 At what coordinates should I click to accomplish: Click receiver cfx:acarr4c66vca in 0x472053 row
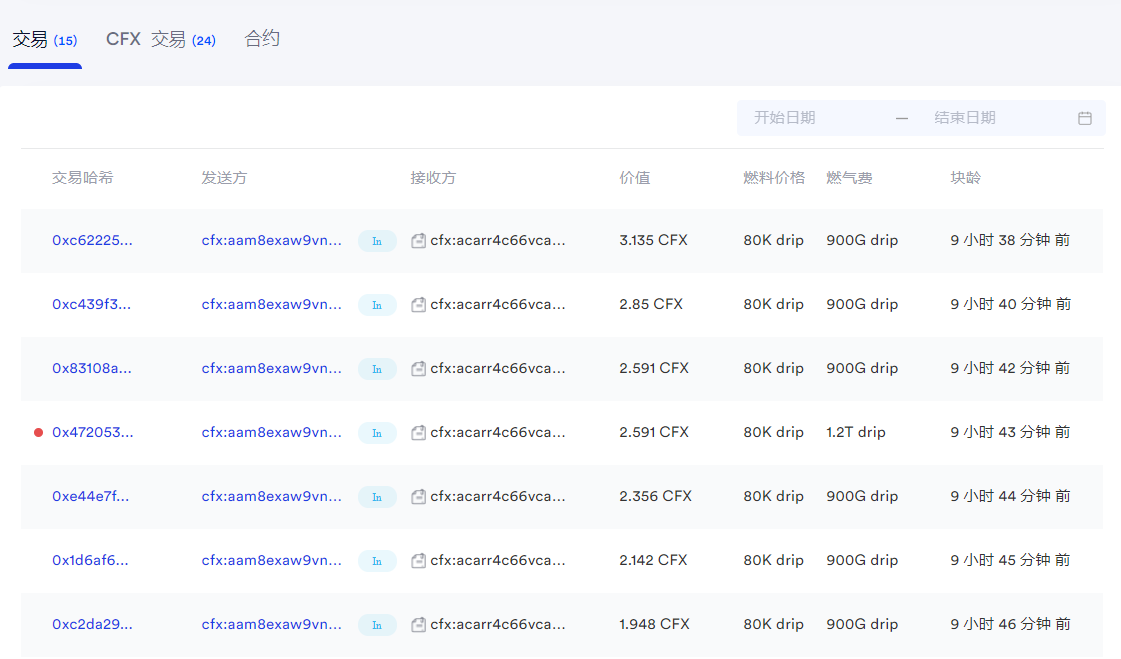498,432
